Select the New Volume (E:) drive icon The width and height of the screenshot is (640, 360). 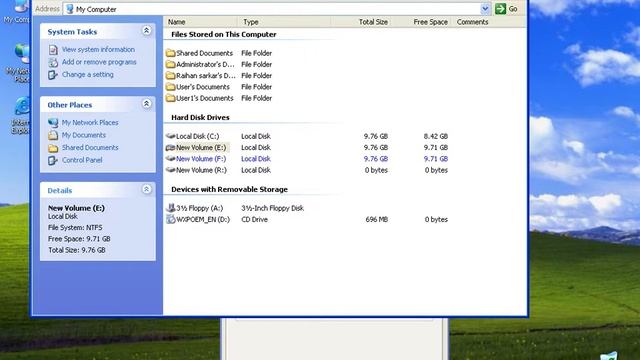(170, 147)
